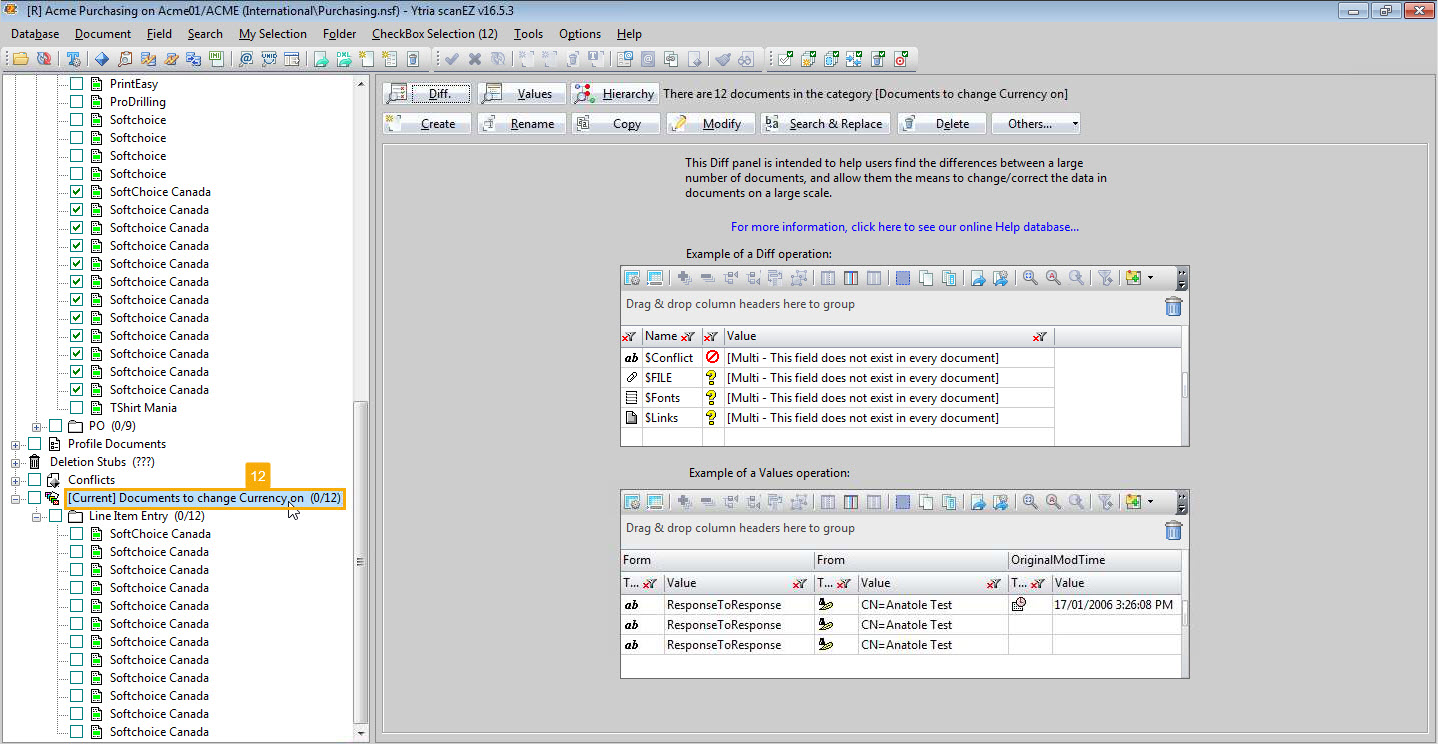Click the Open Database toolbar icon
This screenshot has height=744, width=1438.
(20, 59)
